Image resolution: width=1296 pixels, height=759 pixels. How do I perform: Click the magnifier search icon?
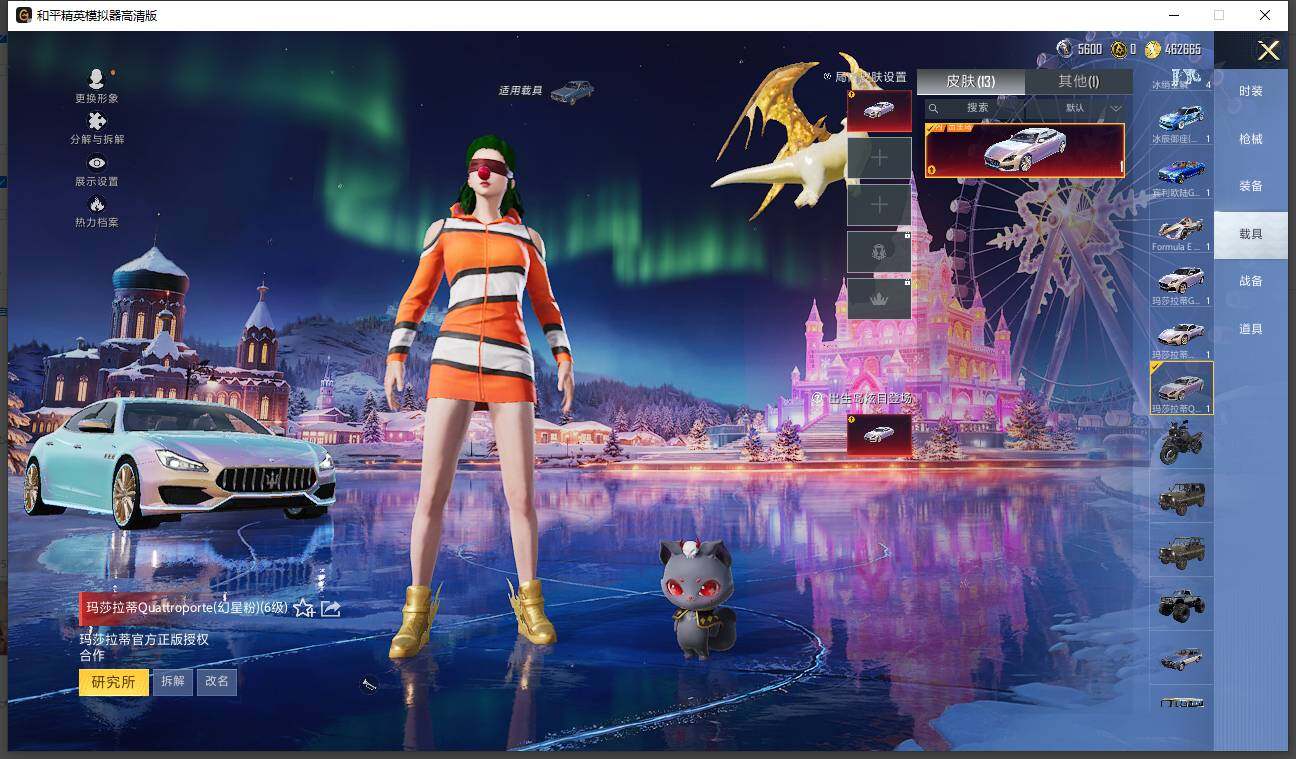(x=934, y=108)
